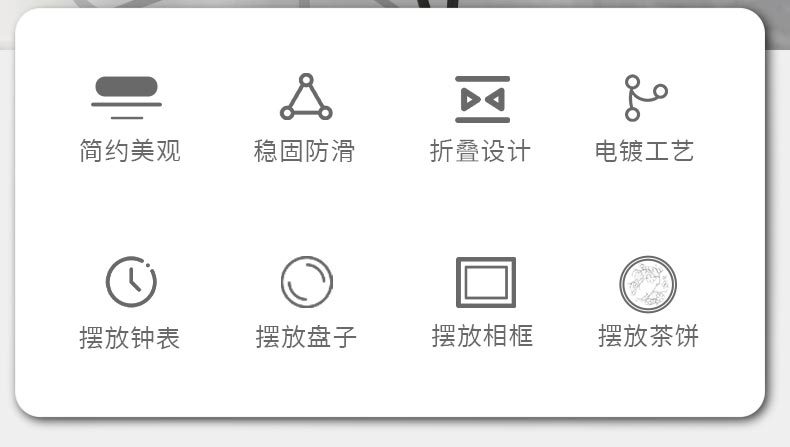The width and height of the screenshot is (790, 447).
Task: Click the inner rectangle of the frame icon
Action: (x=486, y=283)
